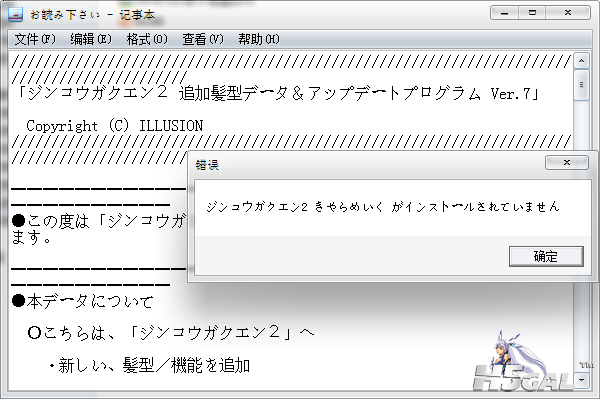Close the Notepad window

pos(568,13)
